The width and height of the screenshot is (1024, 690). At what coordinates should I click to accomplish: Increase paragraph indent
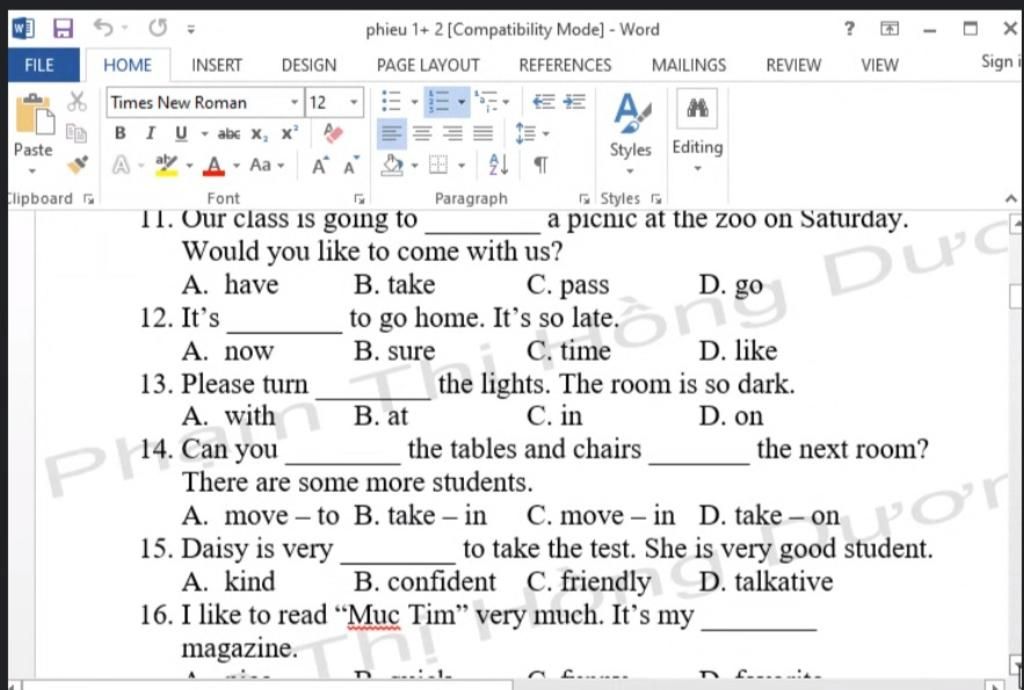pos(575,102)
